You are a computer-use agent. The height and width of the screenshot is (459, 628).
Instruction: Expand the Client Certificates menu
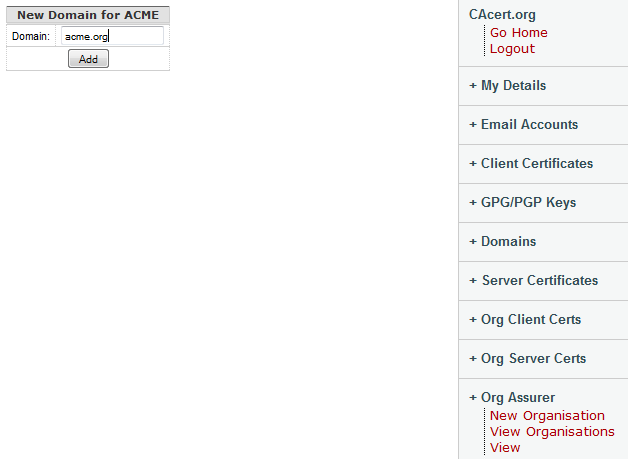coord(536,164)
